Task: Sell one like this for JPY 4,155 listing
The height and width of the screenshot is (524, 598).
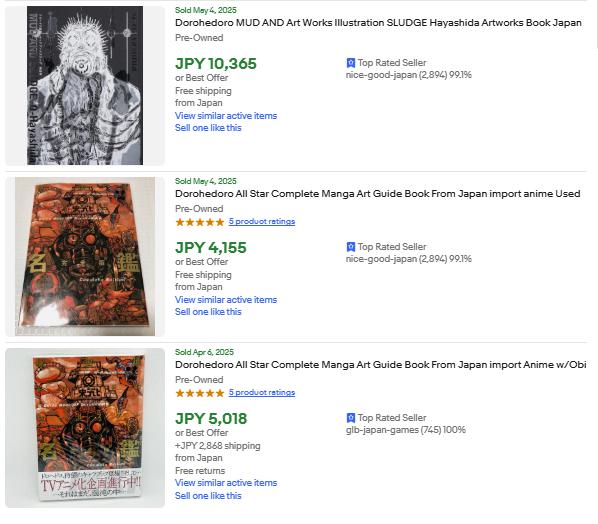Action: point(208,312)
